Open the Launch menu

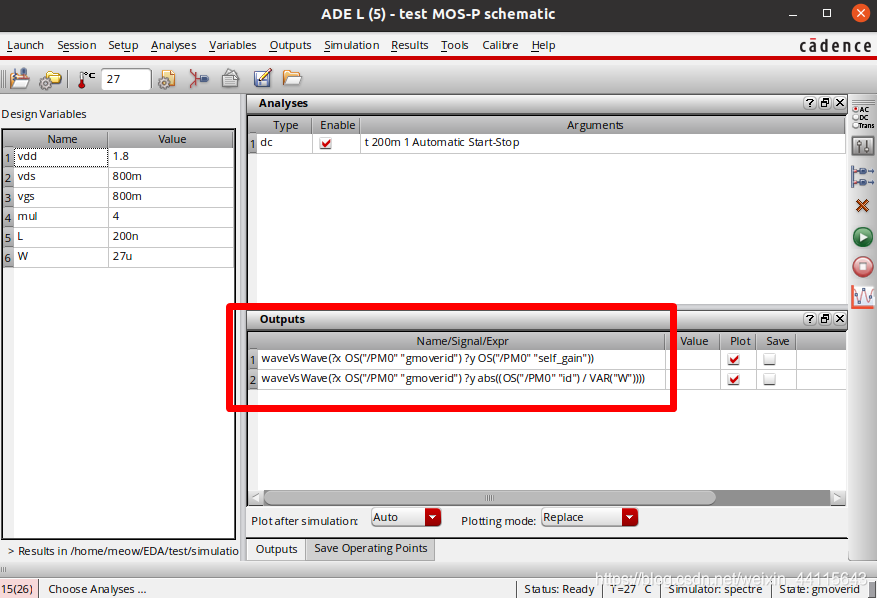(25, 45)
